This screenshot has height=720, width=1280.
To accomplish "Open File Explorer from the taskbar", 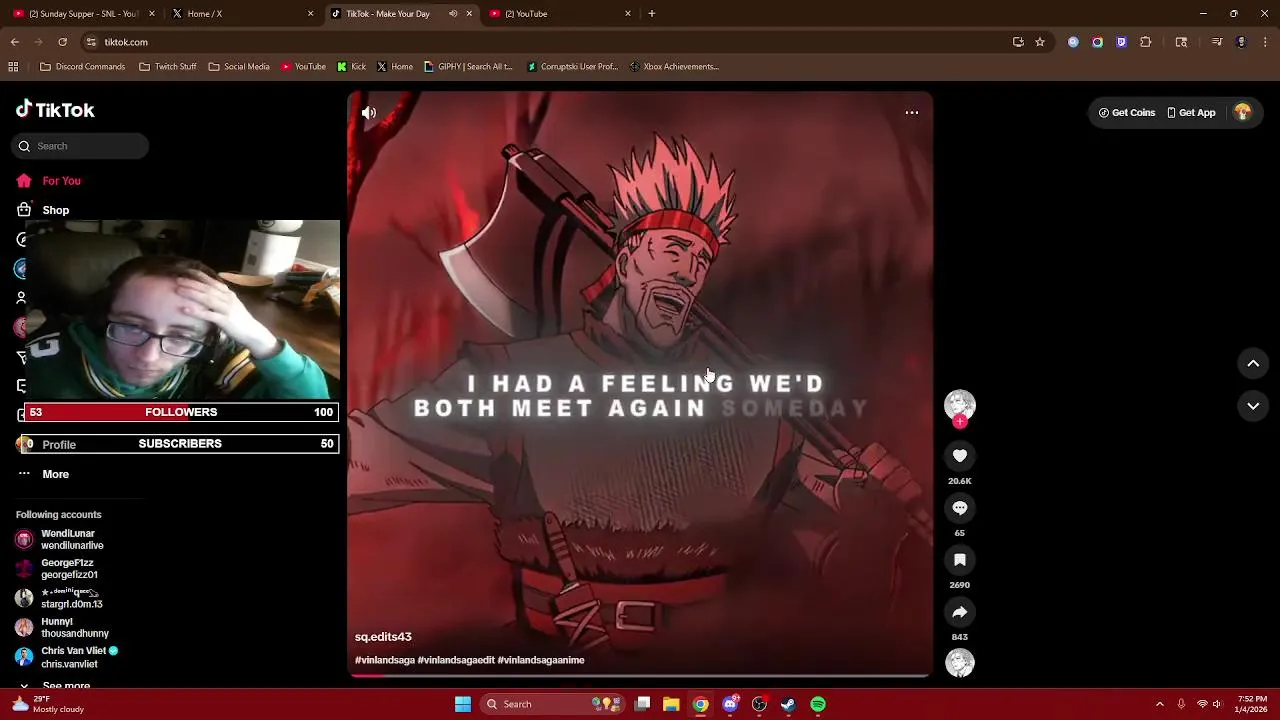I will click(x=671, y=704).
